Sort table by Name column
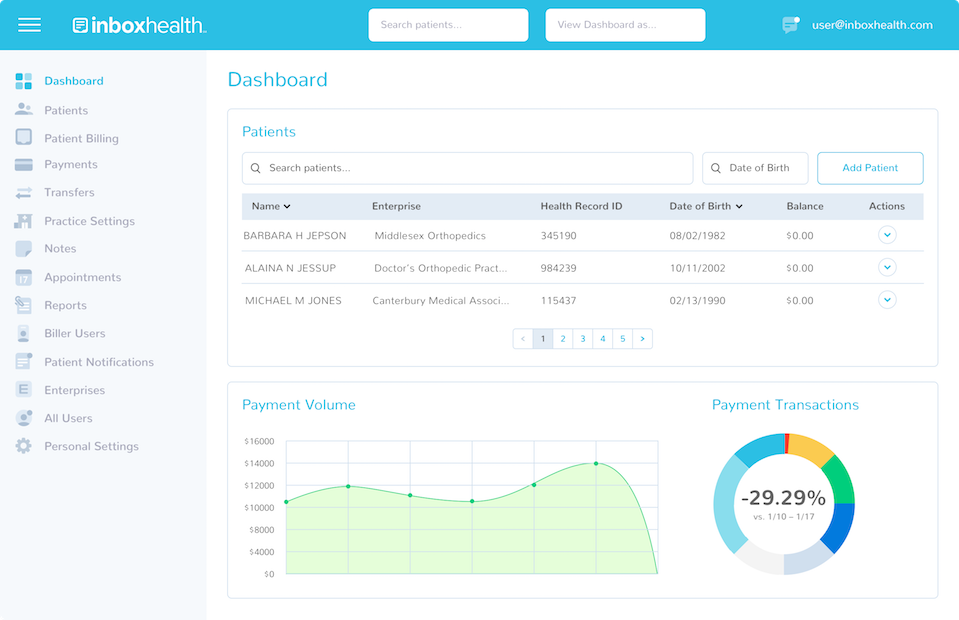This screenshot has width=959, height=620. [x=271, y=207]
